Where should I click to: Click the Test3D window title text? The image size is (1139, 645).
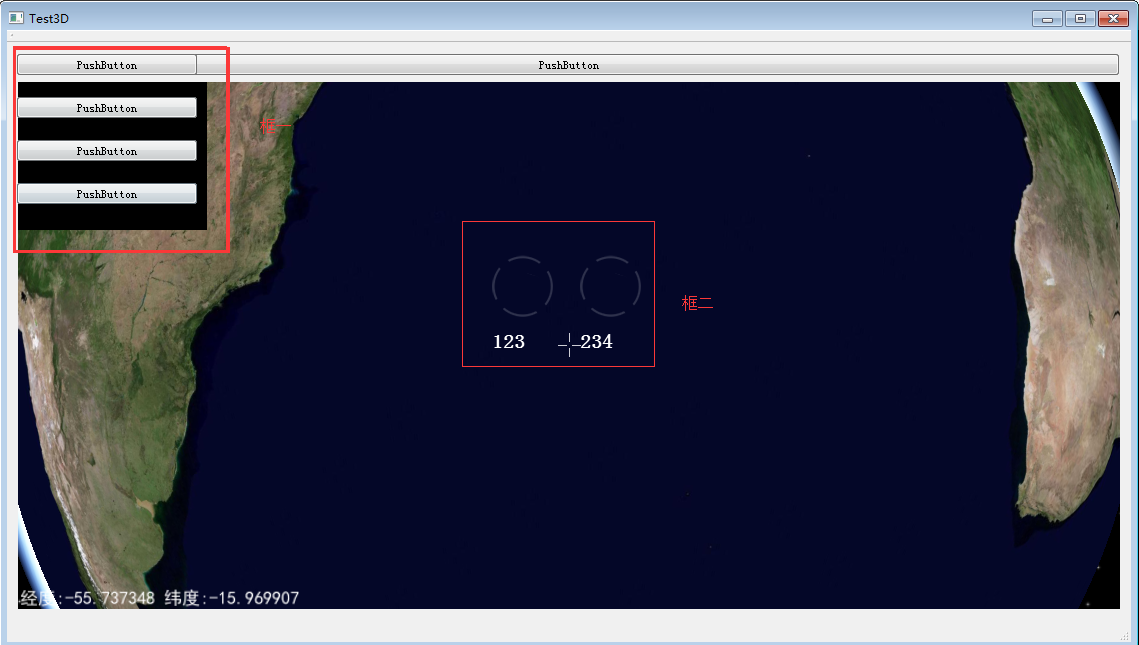pyautogui.click(x=49, y=18)
